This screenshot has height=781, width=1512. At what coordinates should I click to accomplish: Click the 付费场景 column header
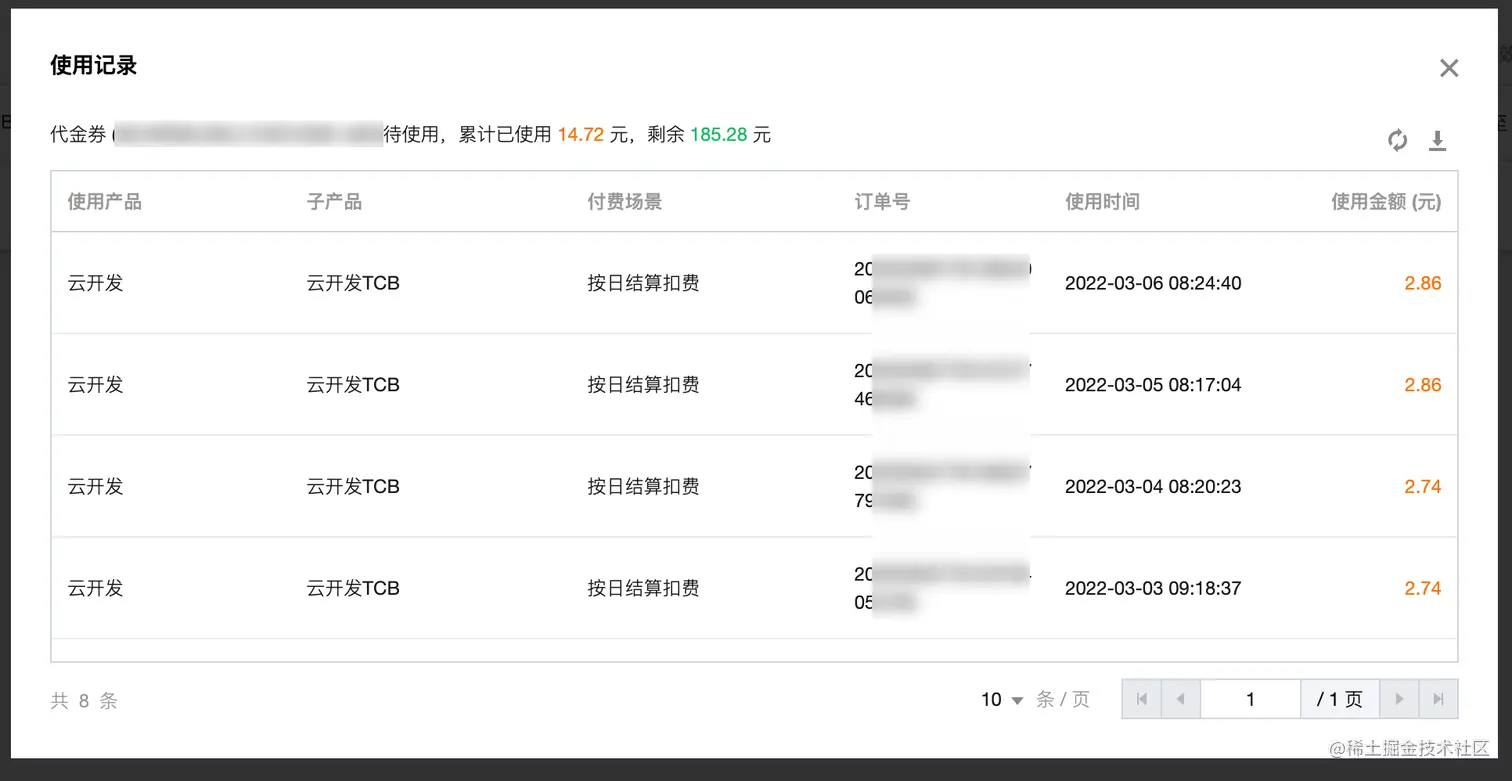[625, 202]
